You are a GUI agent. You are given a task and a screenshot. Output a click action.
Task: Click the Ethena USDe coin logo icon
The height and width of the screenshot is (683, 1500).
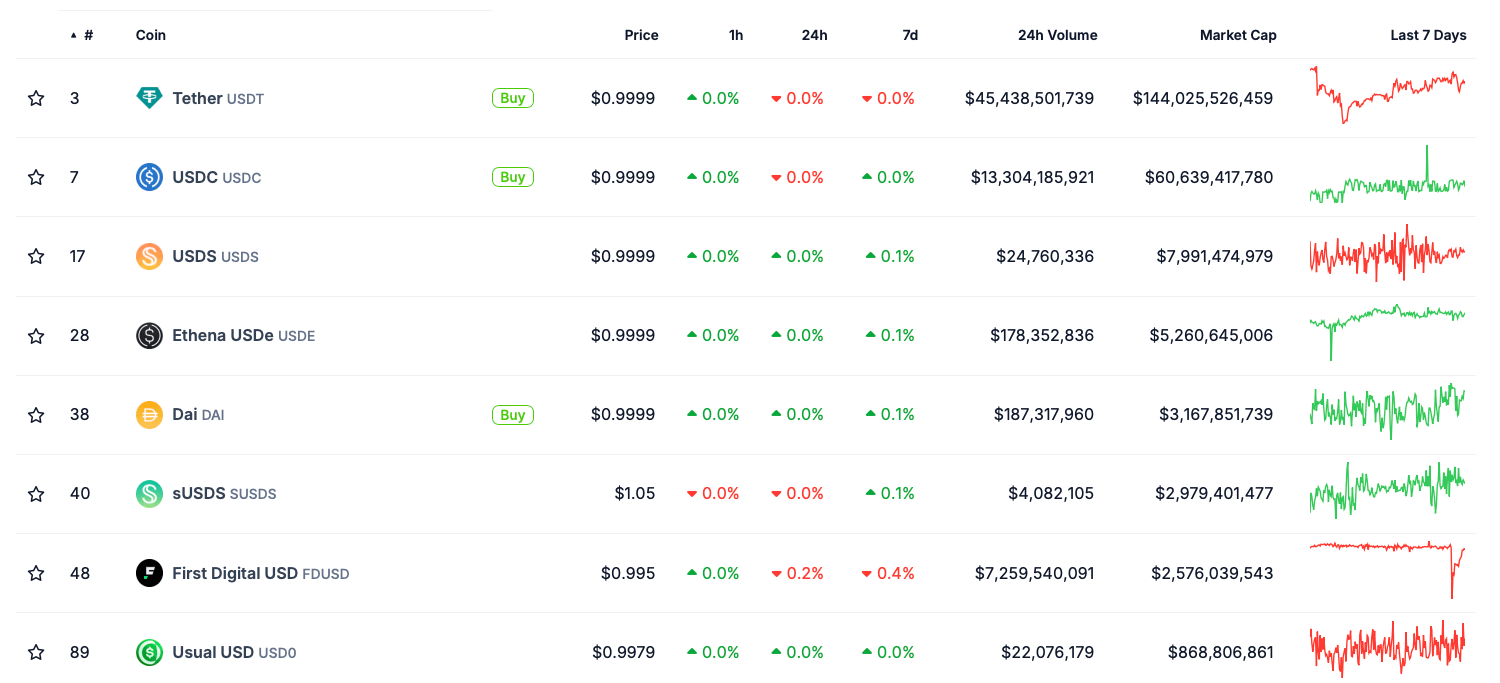149,335
